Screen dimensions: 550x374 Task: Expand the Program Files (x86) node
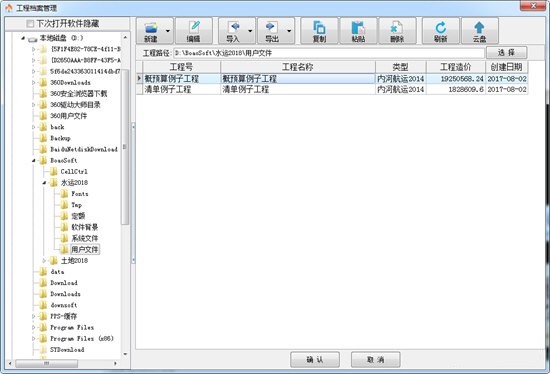pyautogui.click(x=34, y=339)
